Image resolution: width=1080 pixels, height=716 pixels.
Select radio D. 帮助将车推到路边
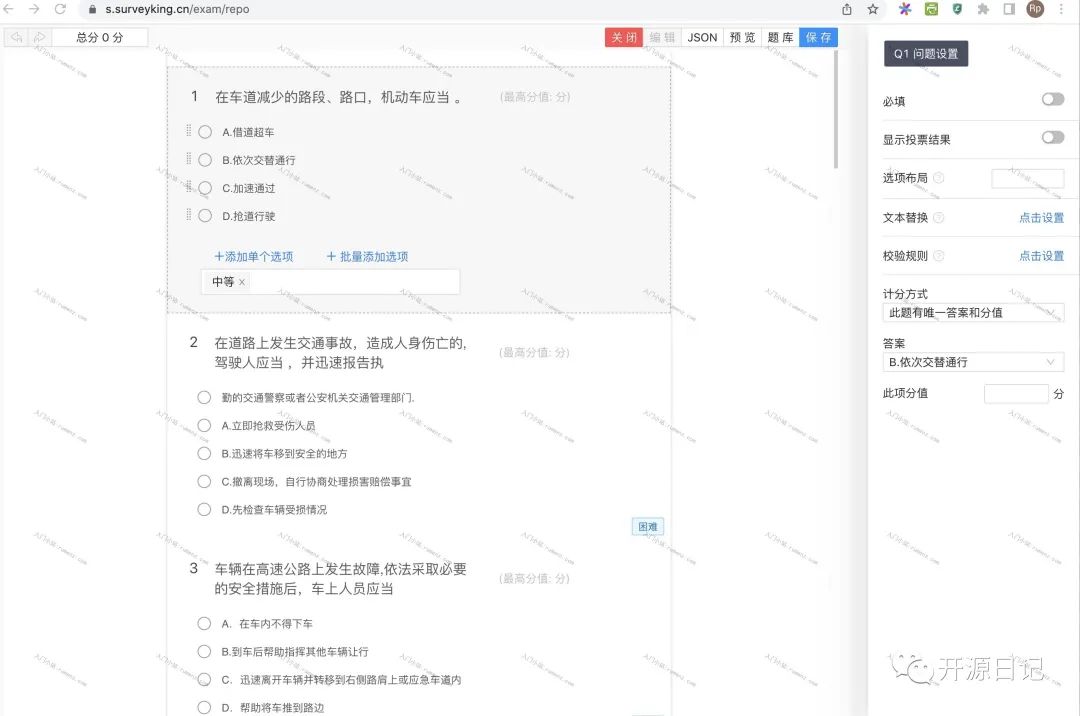204,707
